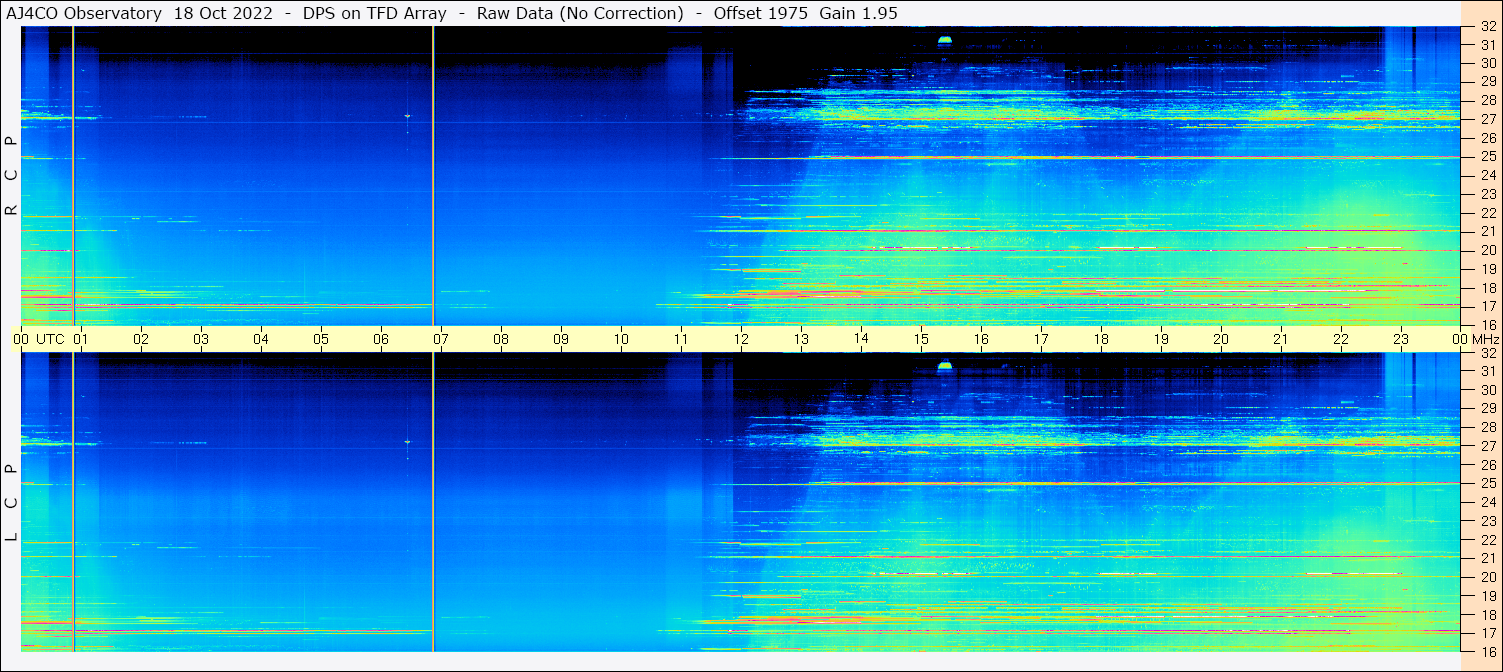The height and width of the screenshot is (672, 1503).
Task: Click the 21 MHz label of the RCP panel
Action: pos(1487,231)
